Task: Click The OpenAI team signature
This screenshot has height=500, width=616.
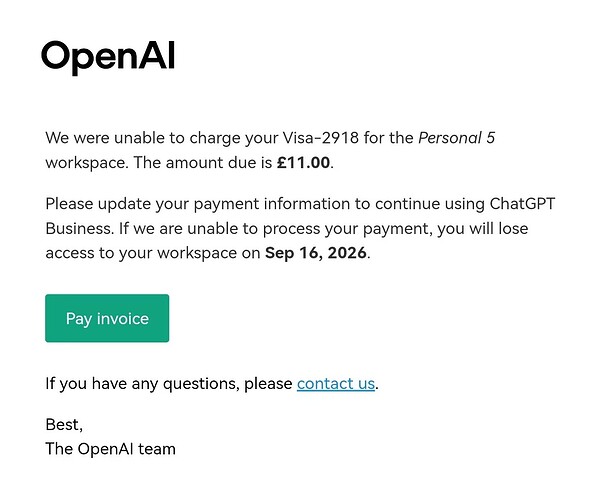Action: 110,449
